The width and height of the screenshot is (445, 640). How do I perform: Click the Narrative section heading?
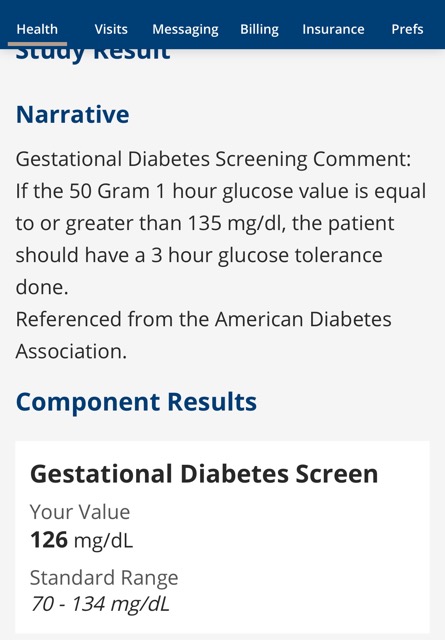73,114
